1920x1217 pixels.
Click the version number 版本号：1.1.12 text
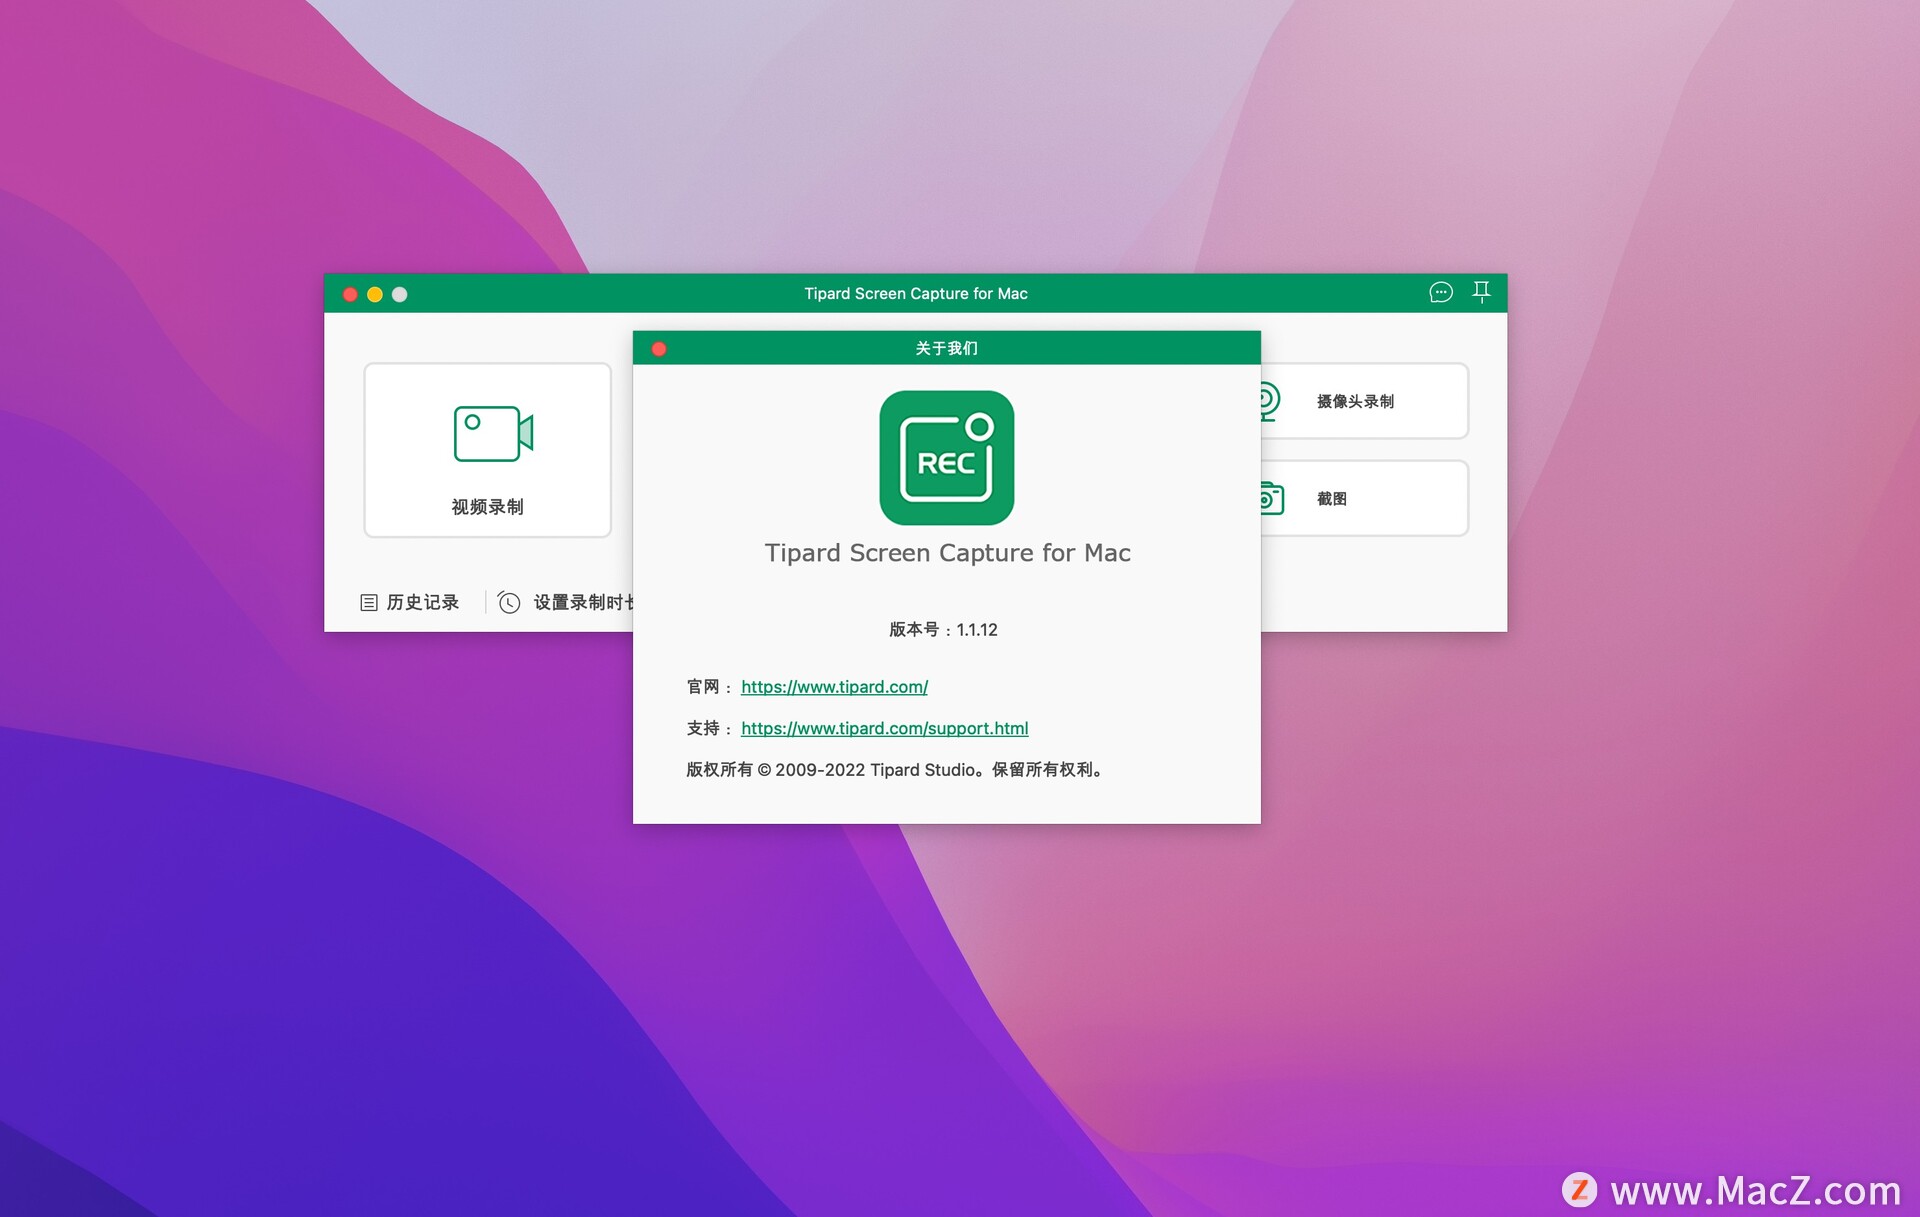pos(943,629)
